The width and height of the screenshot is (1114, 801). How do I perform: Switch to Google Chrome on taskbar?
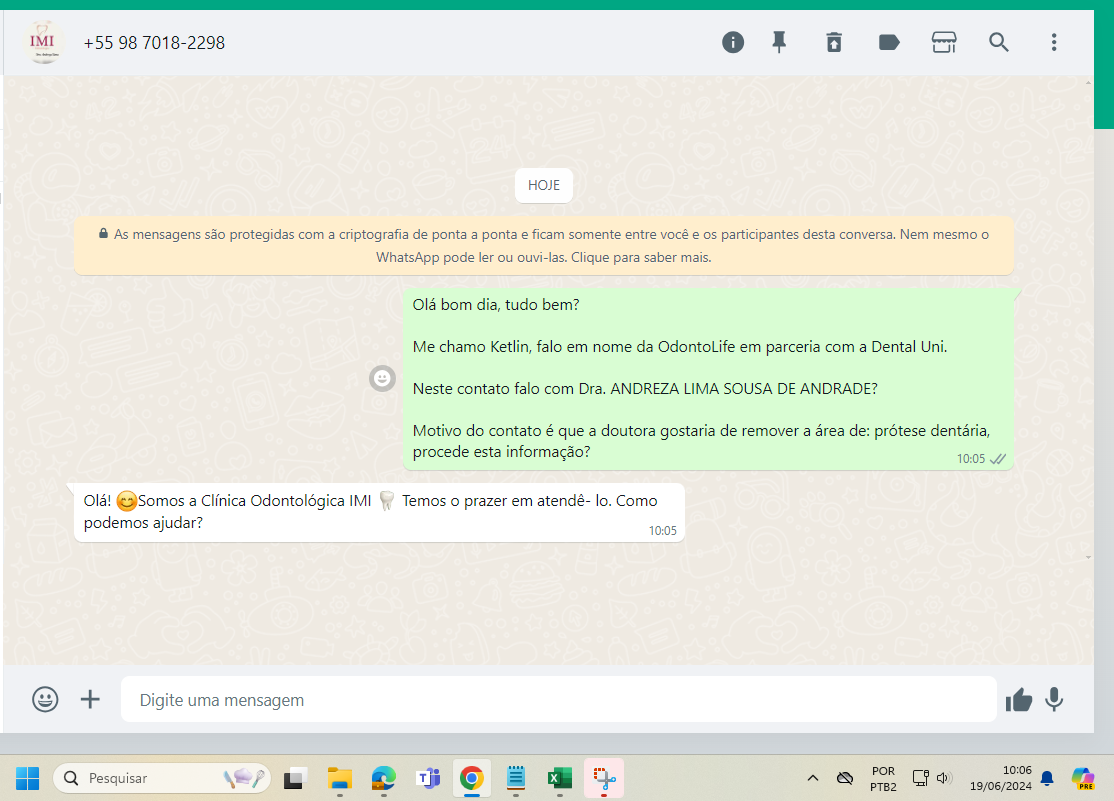click(x=472, y=778)
